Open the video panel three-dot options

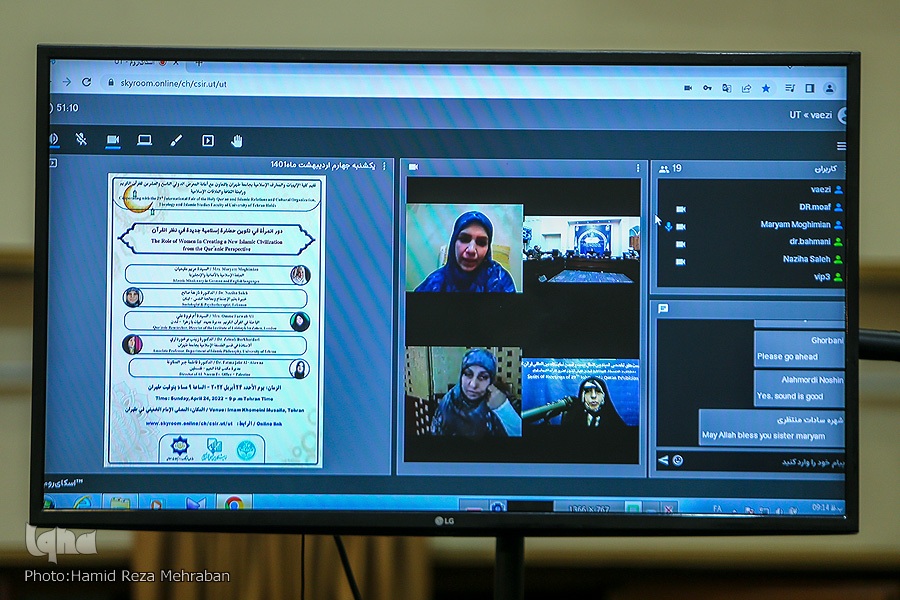(x=637, y=167)
